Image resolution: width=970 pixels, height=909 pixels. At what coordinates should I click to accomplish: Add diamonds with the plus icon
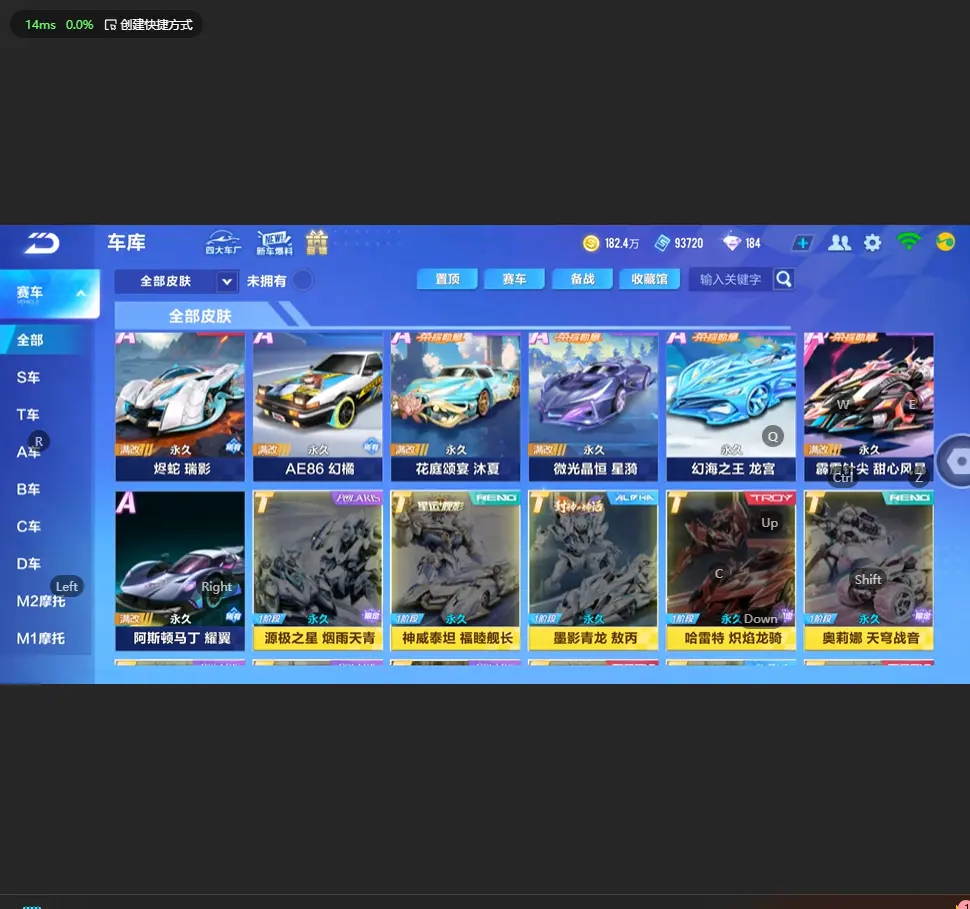pos(802,243)
